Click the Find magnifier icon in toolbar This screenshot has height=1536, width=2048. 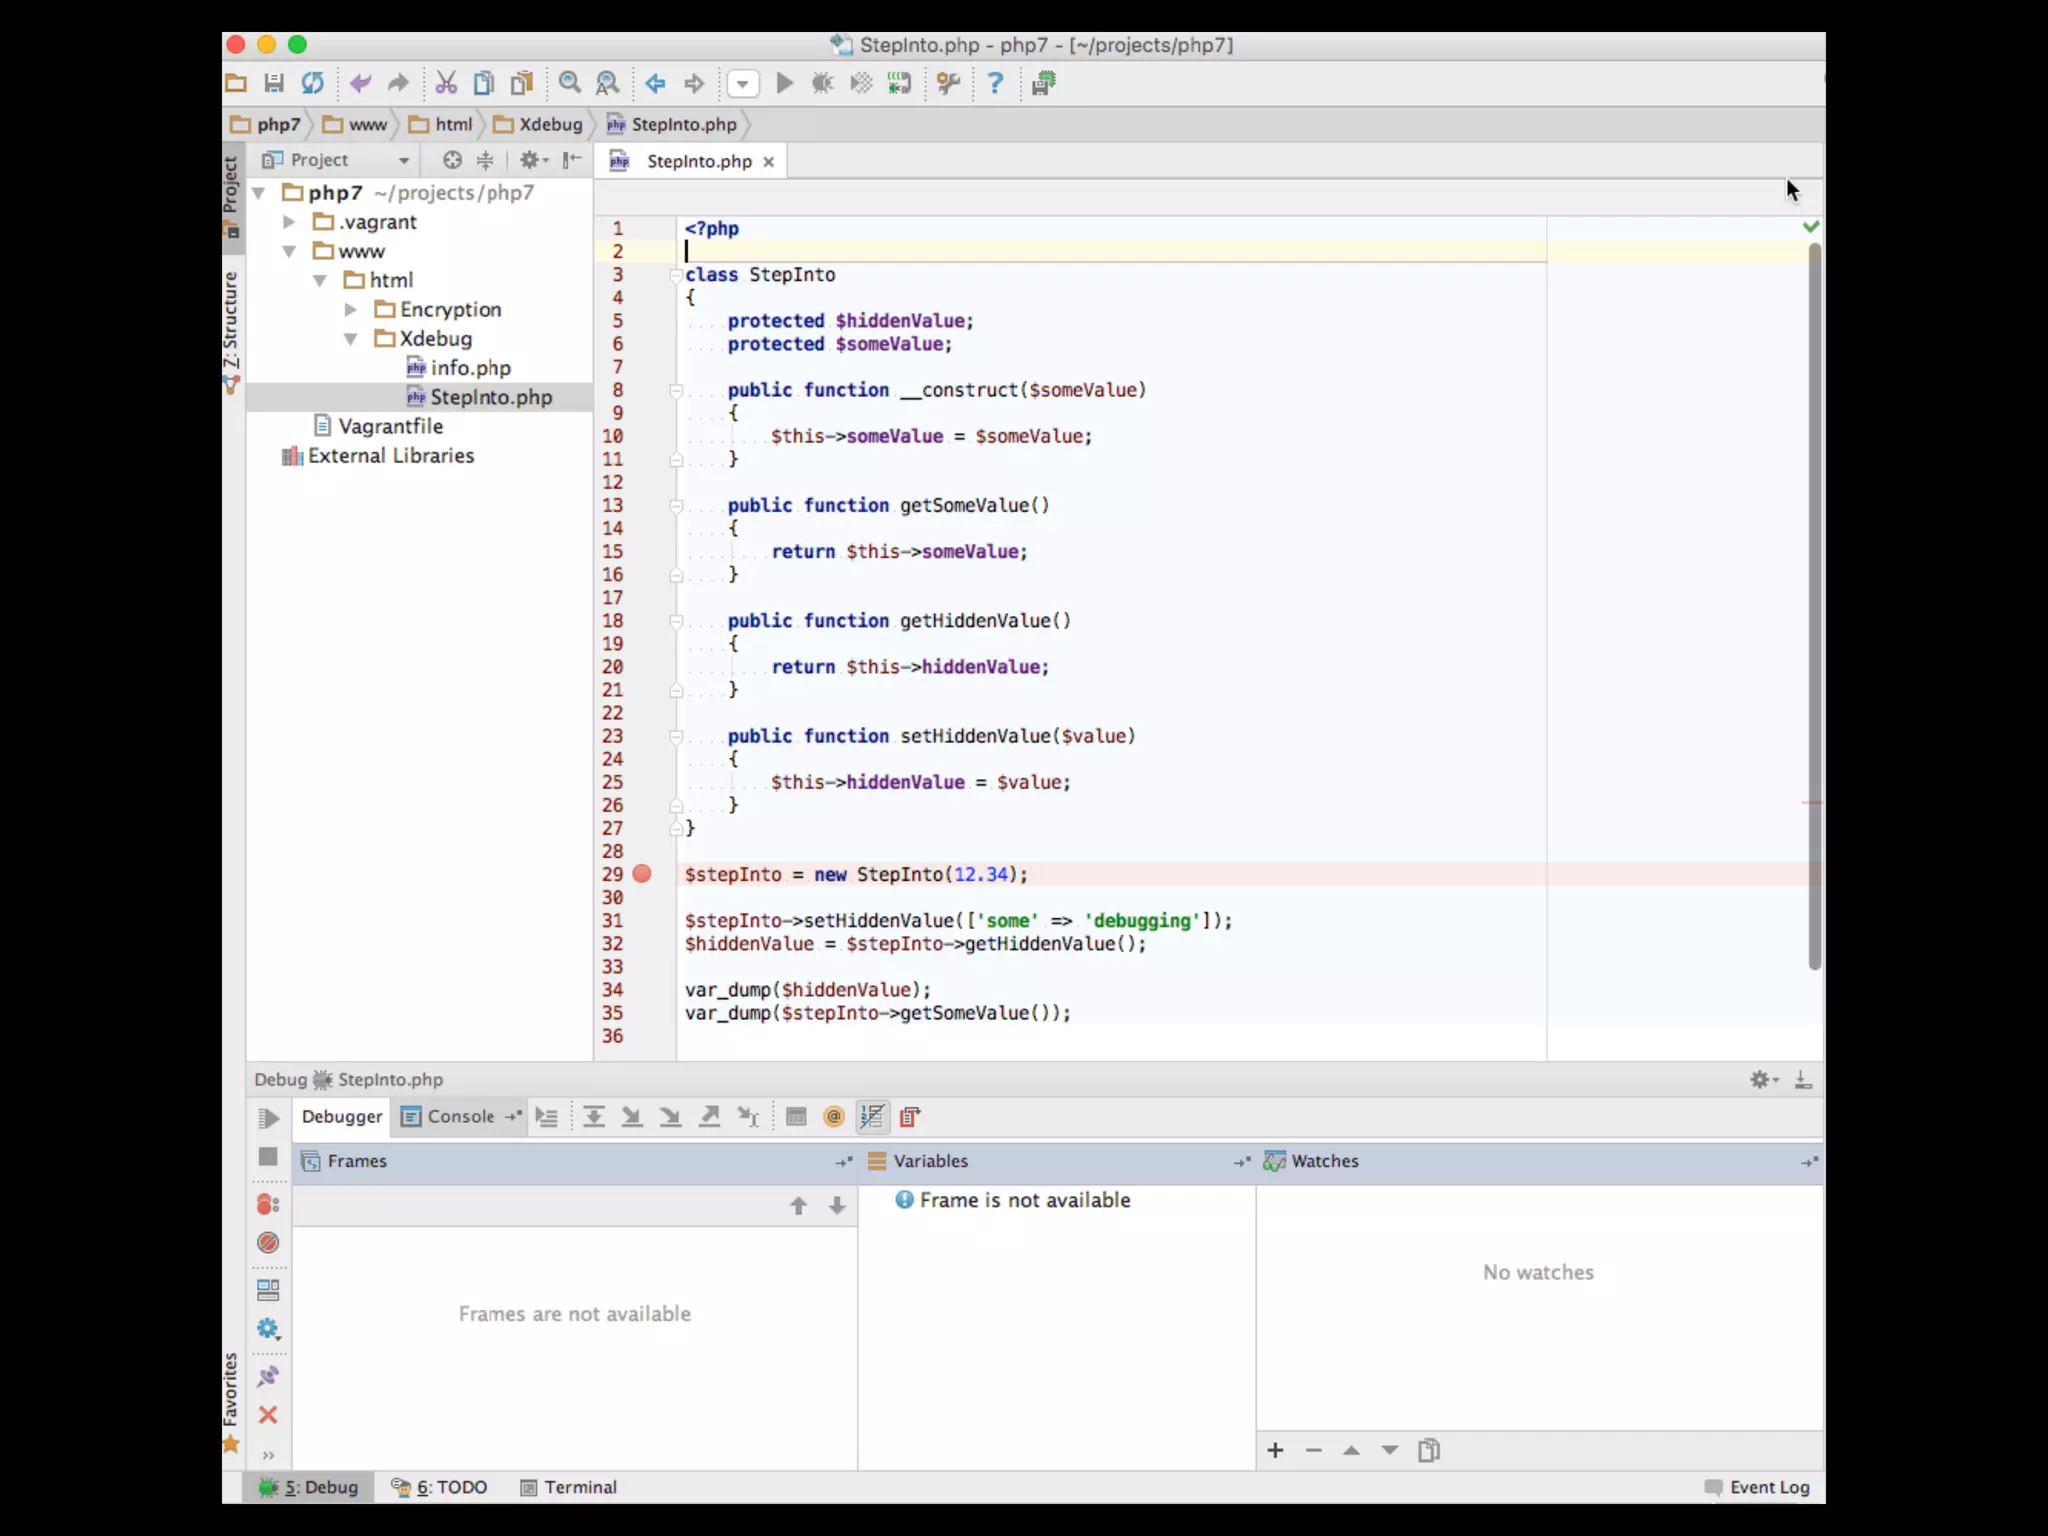coord(570,84)
